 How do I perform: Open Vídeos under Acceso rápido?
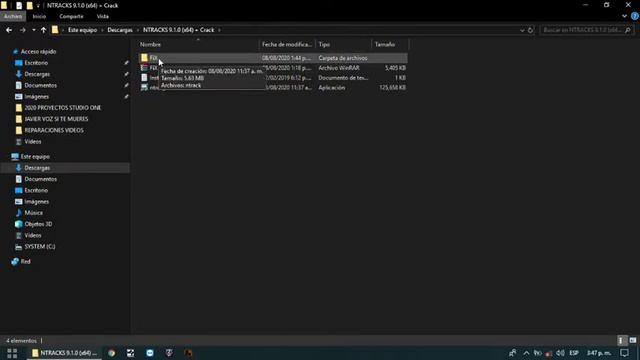(x=33, y=142)
